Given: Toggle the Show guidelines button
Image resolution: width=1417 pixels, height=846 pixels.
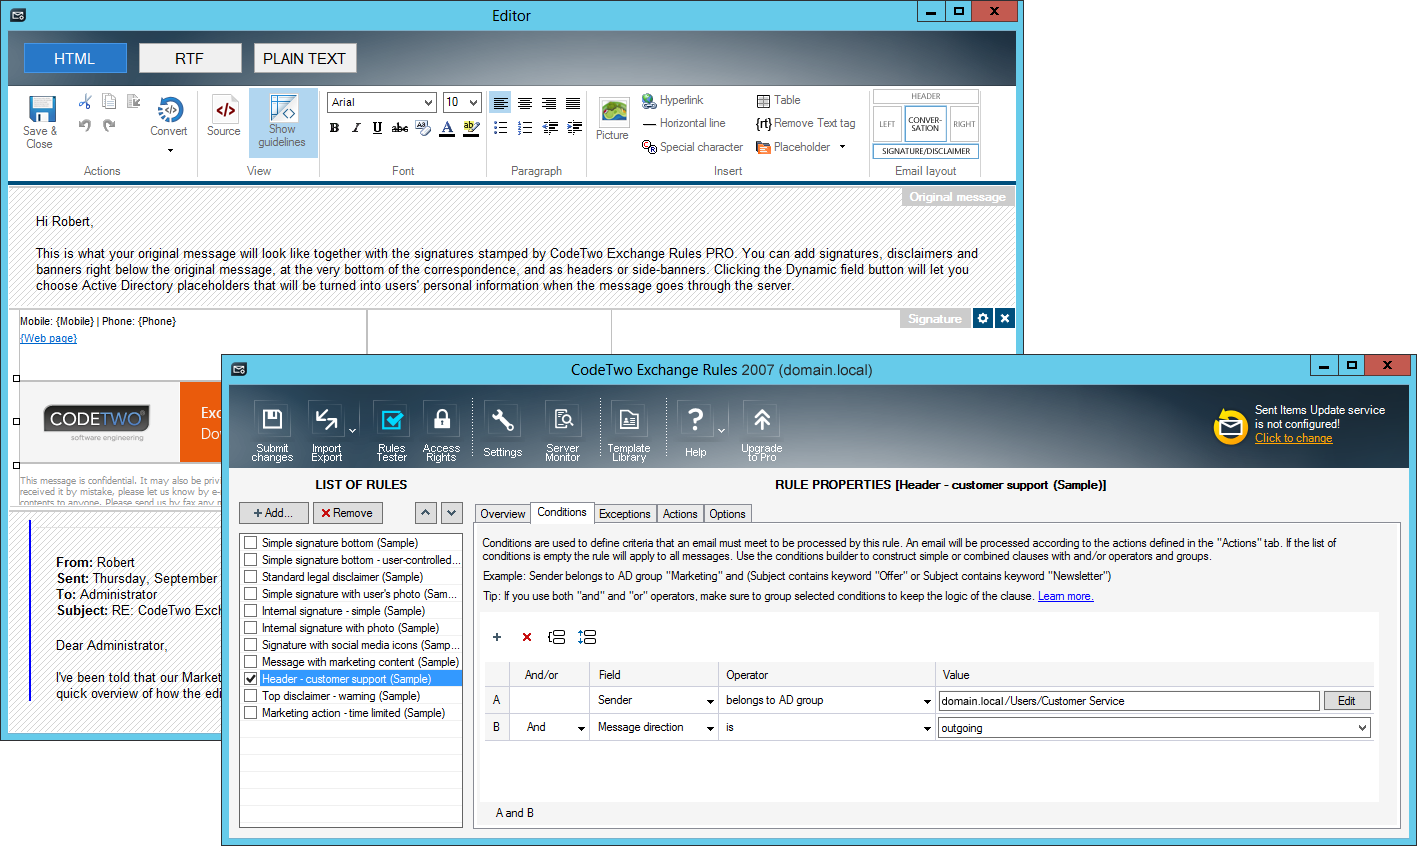Looking at the screenshot, I should pos(283,122).
